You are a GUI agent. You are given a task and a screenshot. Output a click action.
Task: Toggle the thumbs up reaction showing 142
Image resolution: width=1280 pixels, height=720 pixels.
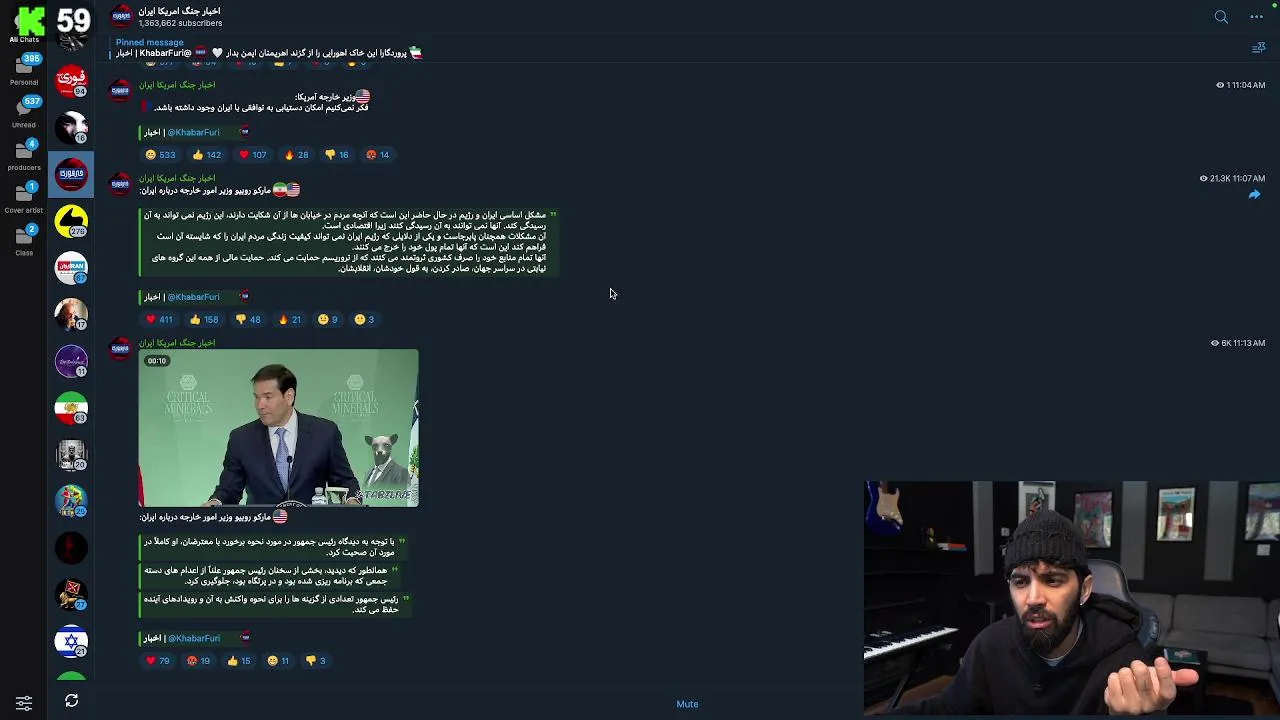[x=207, y=155]
